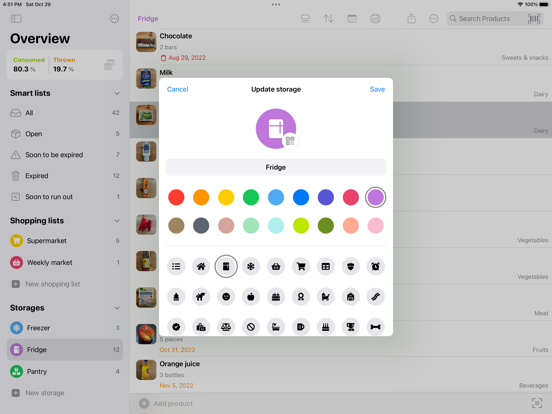The image size is (552, 414).
Task: Choose the shopping basket icon
Action: click(276, 266)
